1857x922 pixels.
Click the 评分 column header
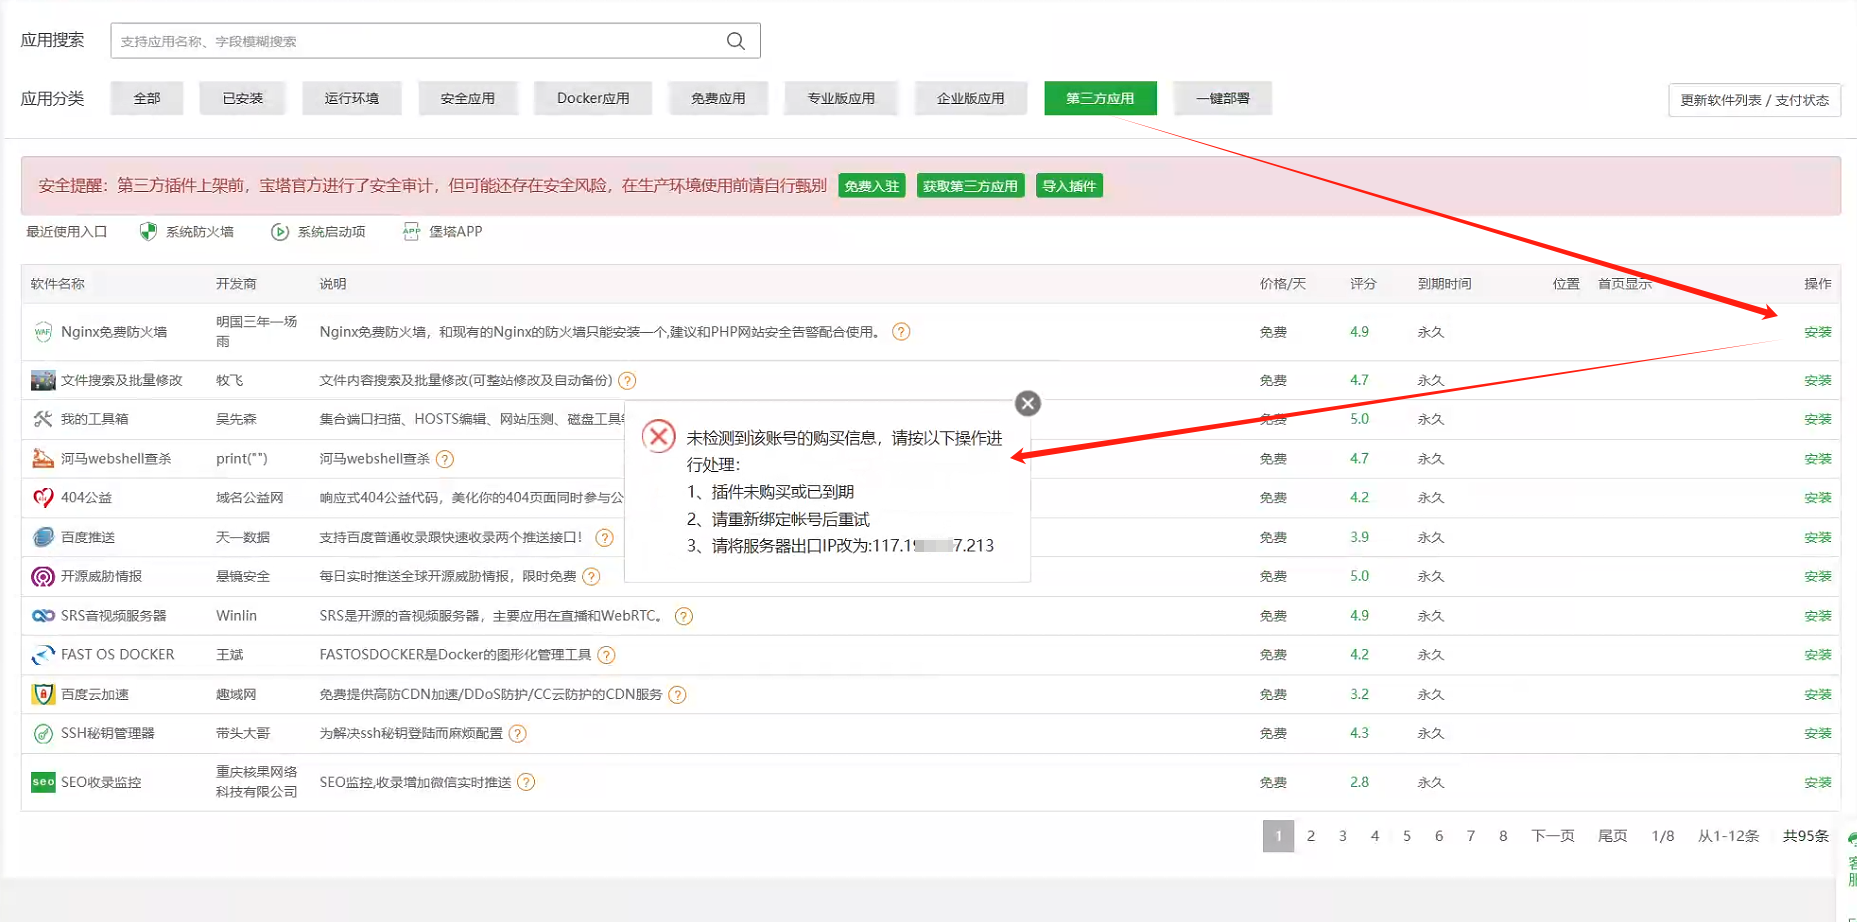pos(1363,284)
